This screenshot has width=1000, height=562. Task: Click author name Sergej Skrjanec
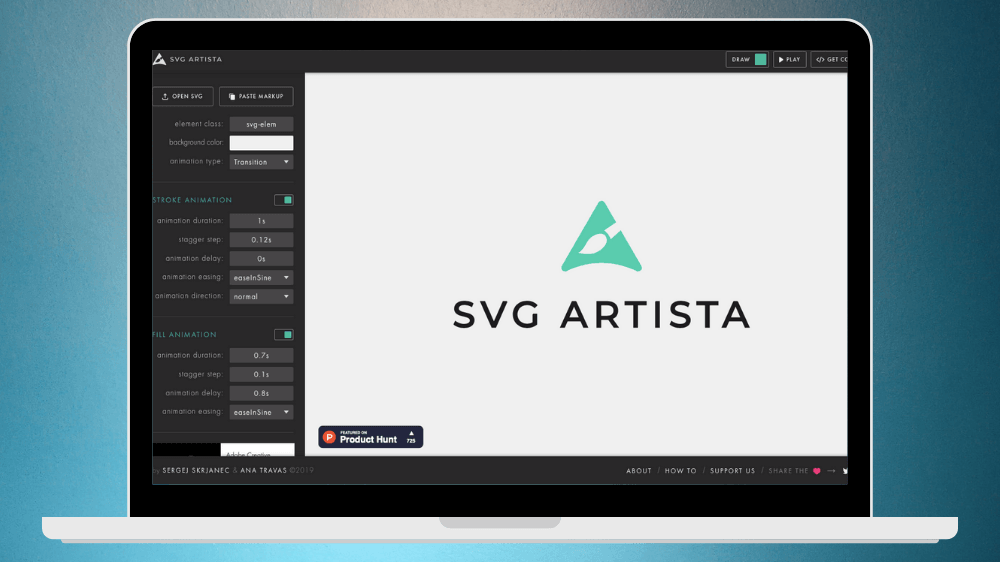pos(196,471)
